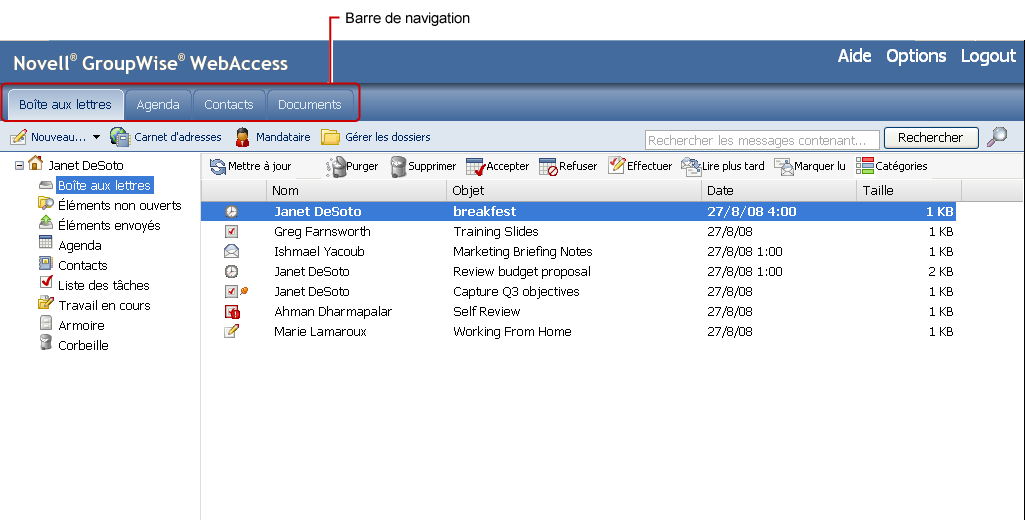Click the Accepter calendar check icon
The image size is (1025, 520).
(x=475, y=166)
